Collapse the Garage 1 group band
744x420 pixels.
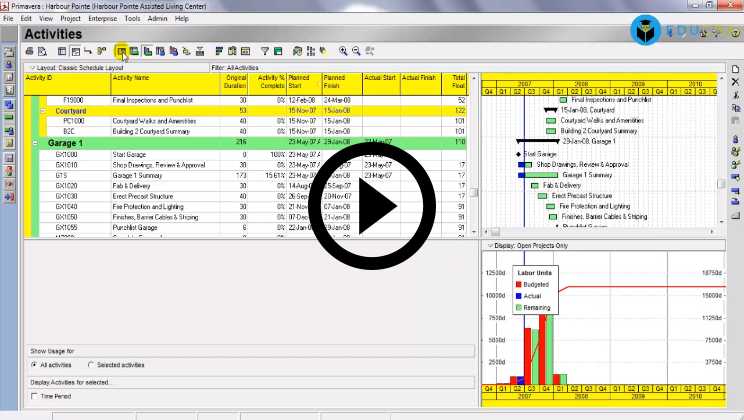tap(35, 143)
